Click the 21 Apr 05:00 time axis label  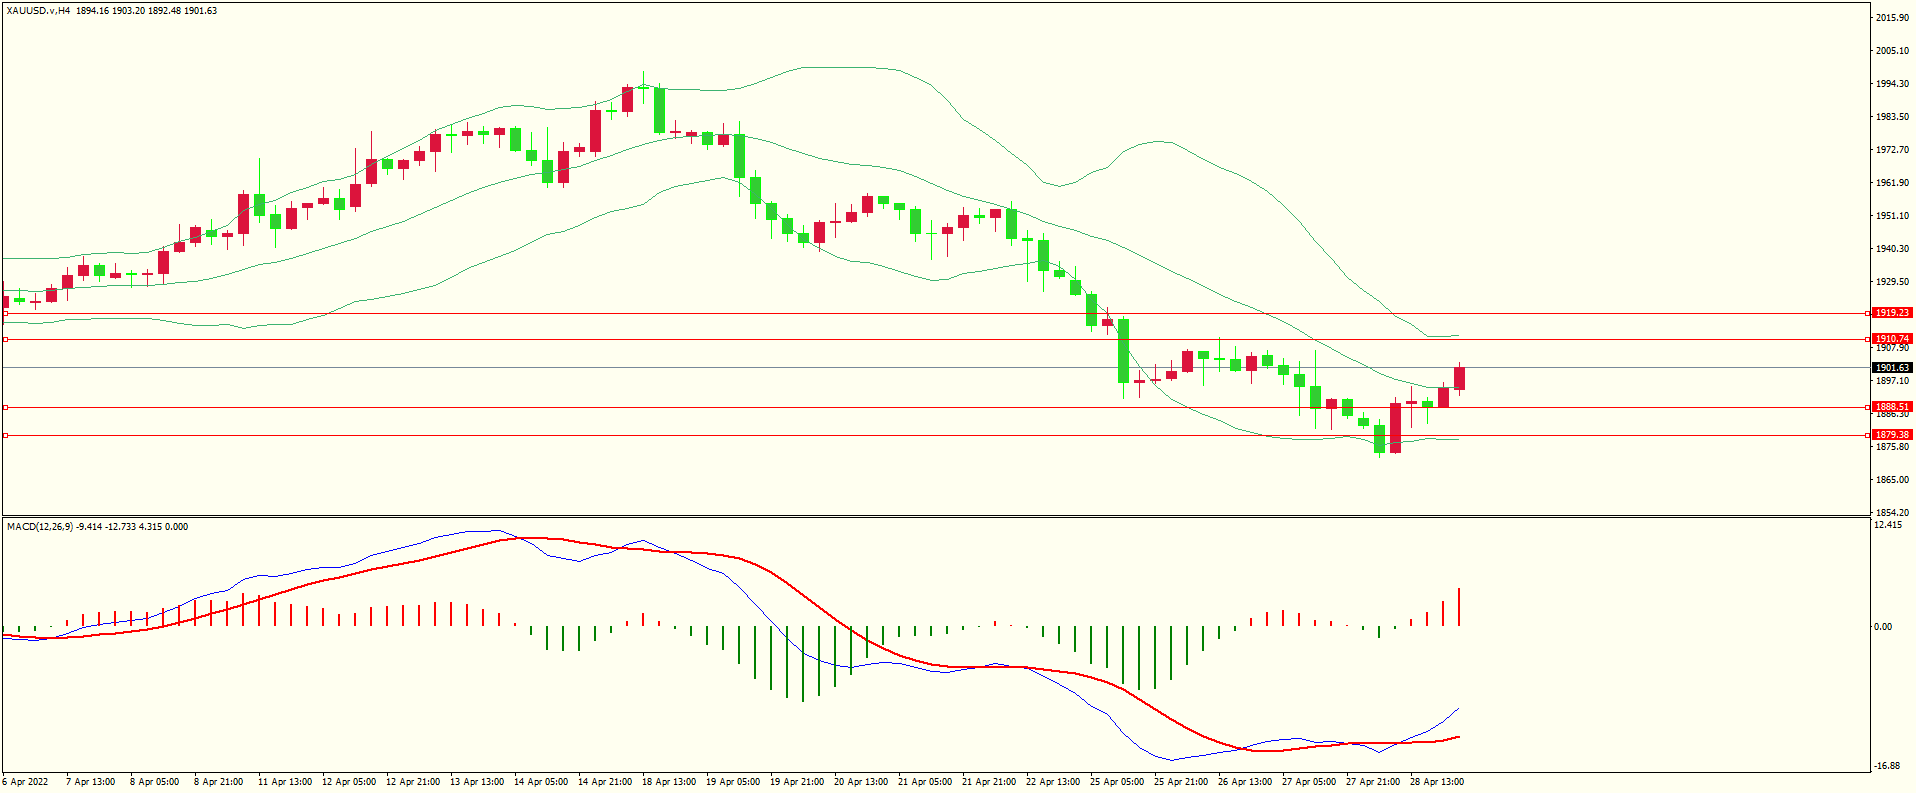click(925, 782)
